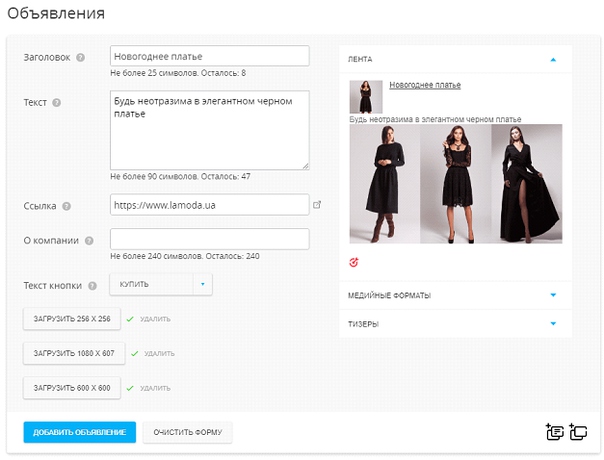The image size is (604, 460).
Task: Click green checkmark beside 256 X 256 upload
Action: (x=130, y=319)
